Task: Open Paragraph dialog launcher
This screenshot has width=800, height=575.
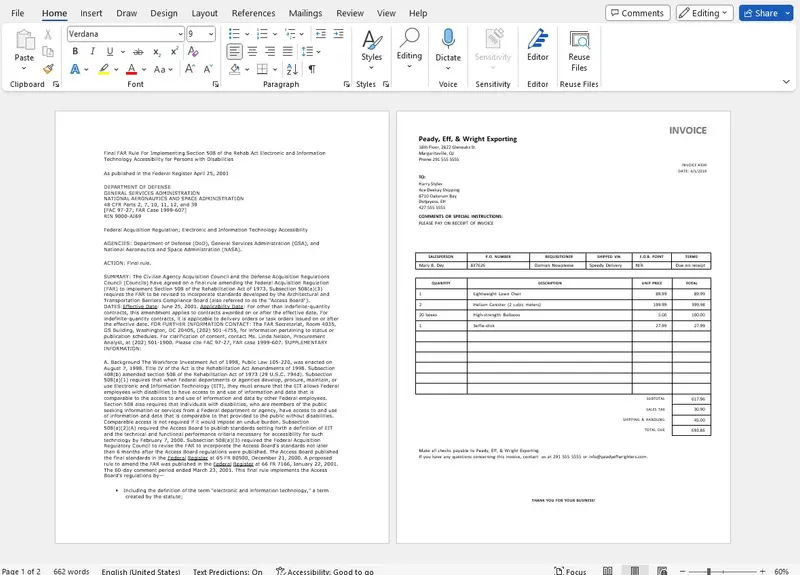Action: point(346,84)
